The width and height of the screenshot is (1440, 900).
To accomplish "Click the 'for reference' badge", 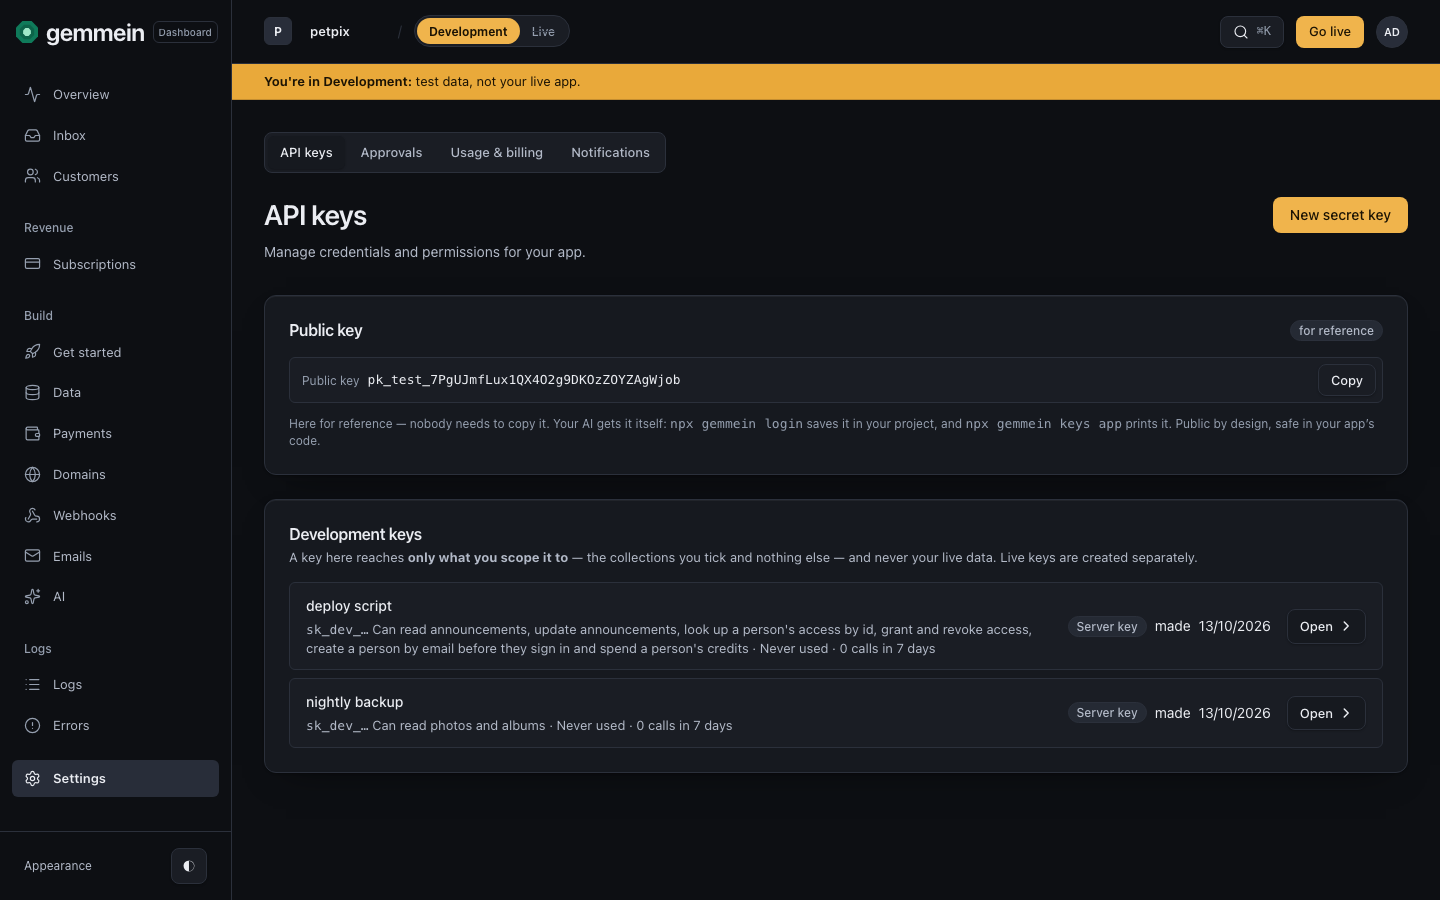I will tap(1336, 331).
